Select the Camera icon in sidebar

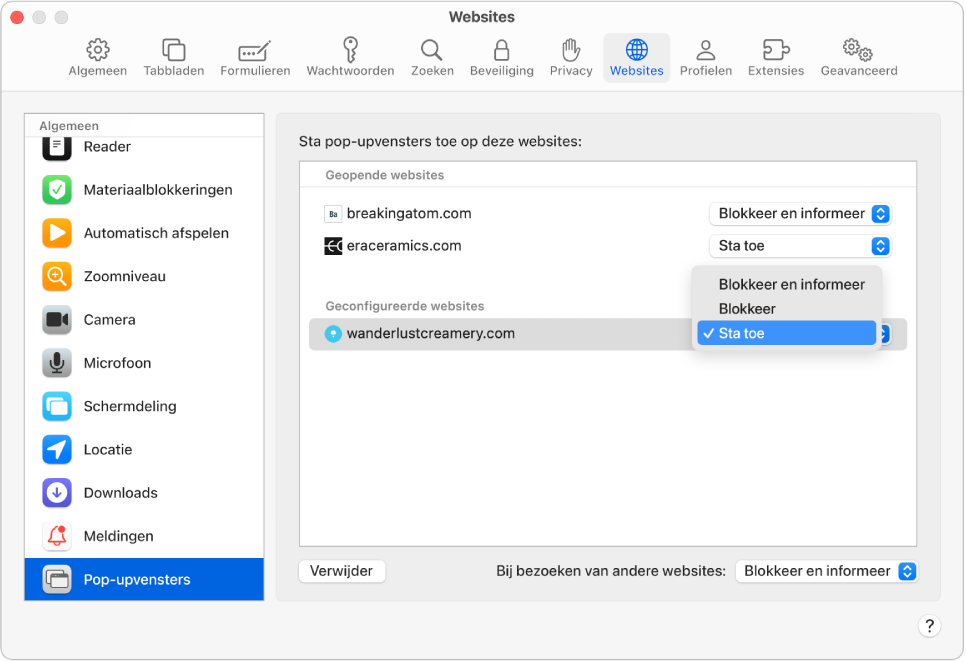pyautogui.click(x=57, y=320)
